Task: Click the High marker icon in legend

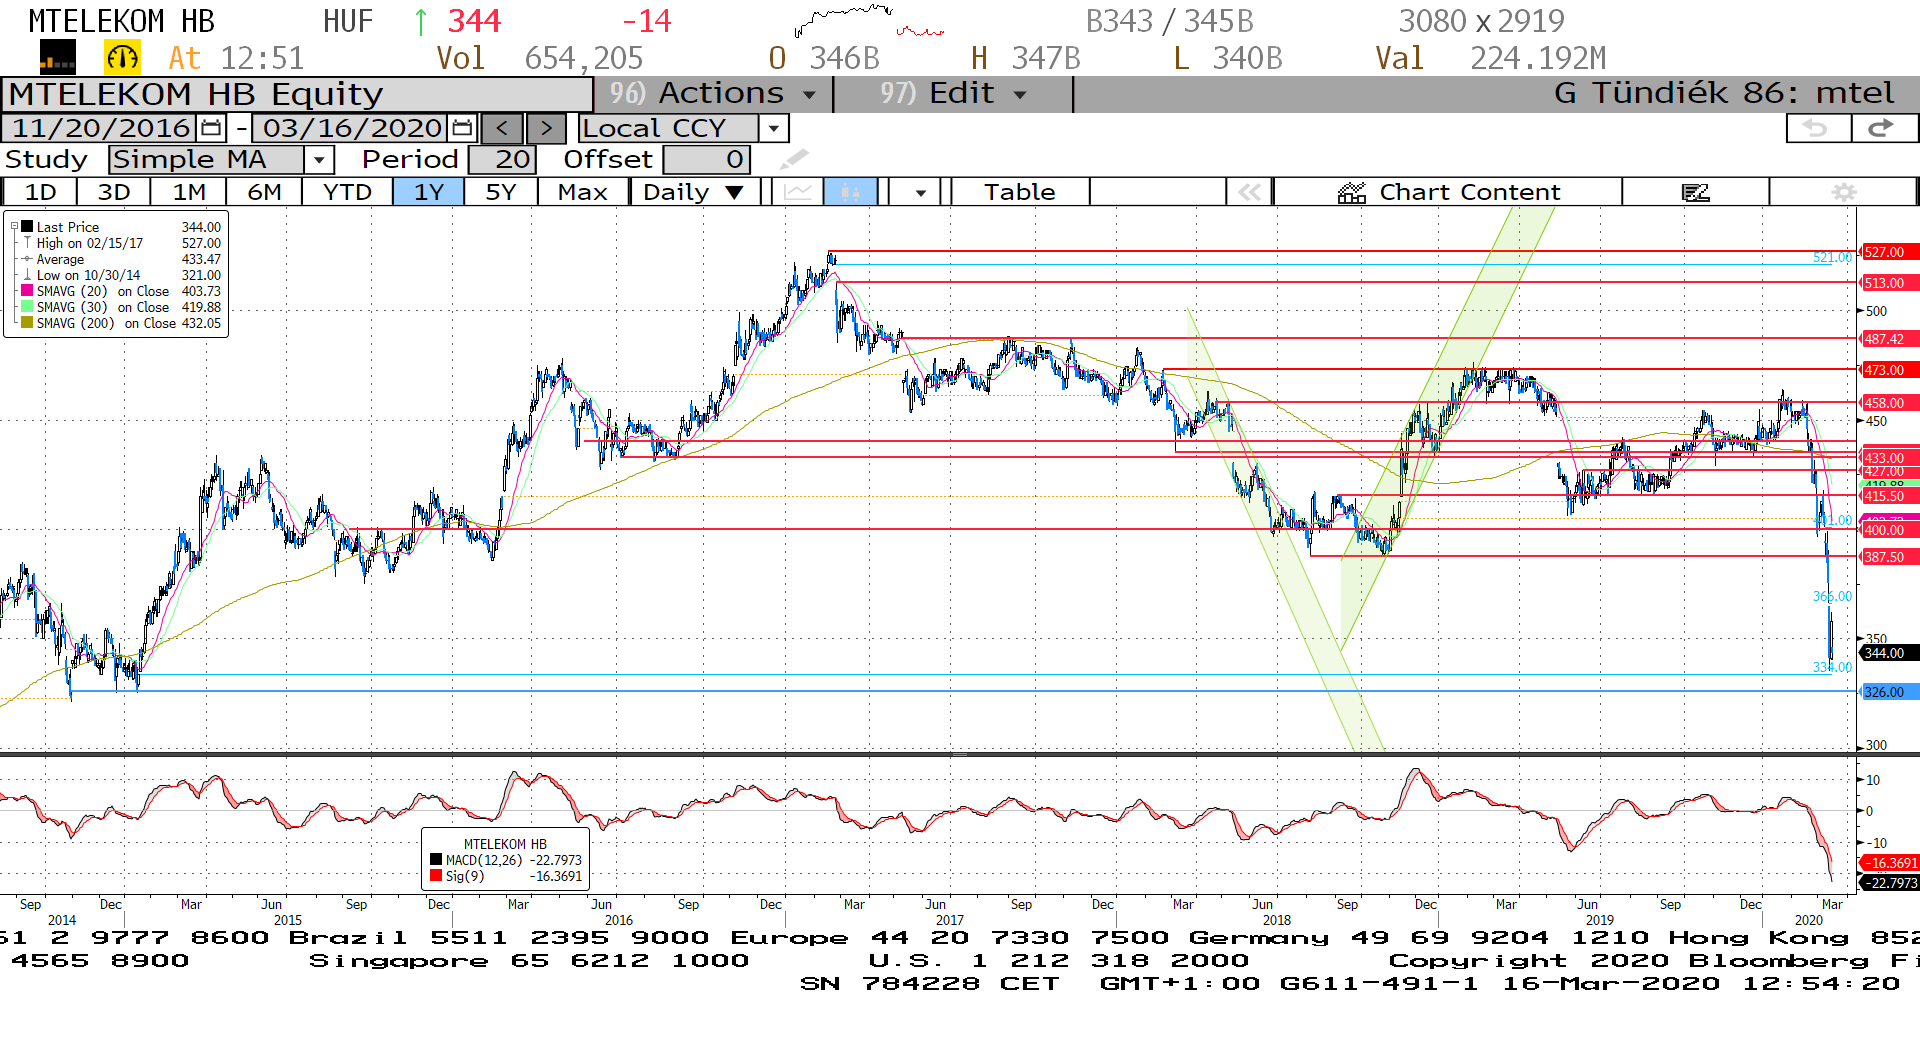Action: [28, 243]
